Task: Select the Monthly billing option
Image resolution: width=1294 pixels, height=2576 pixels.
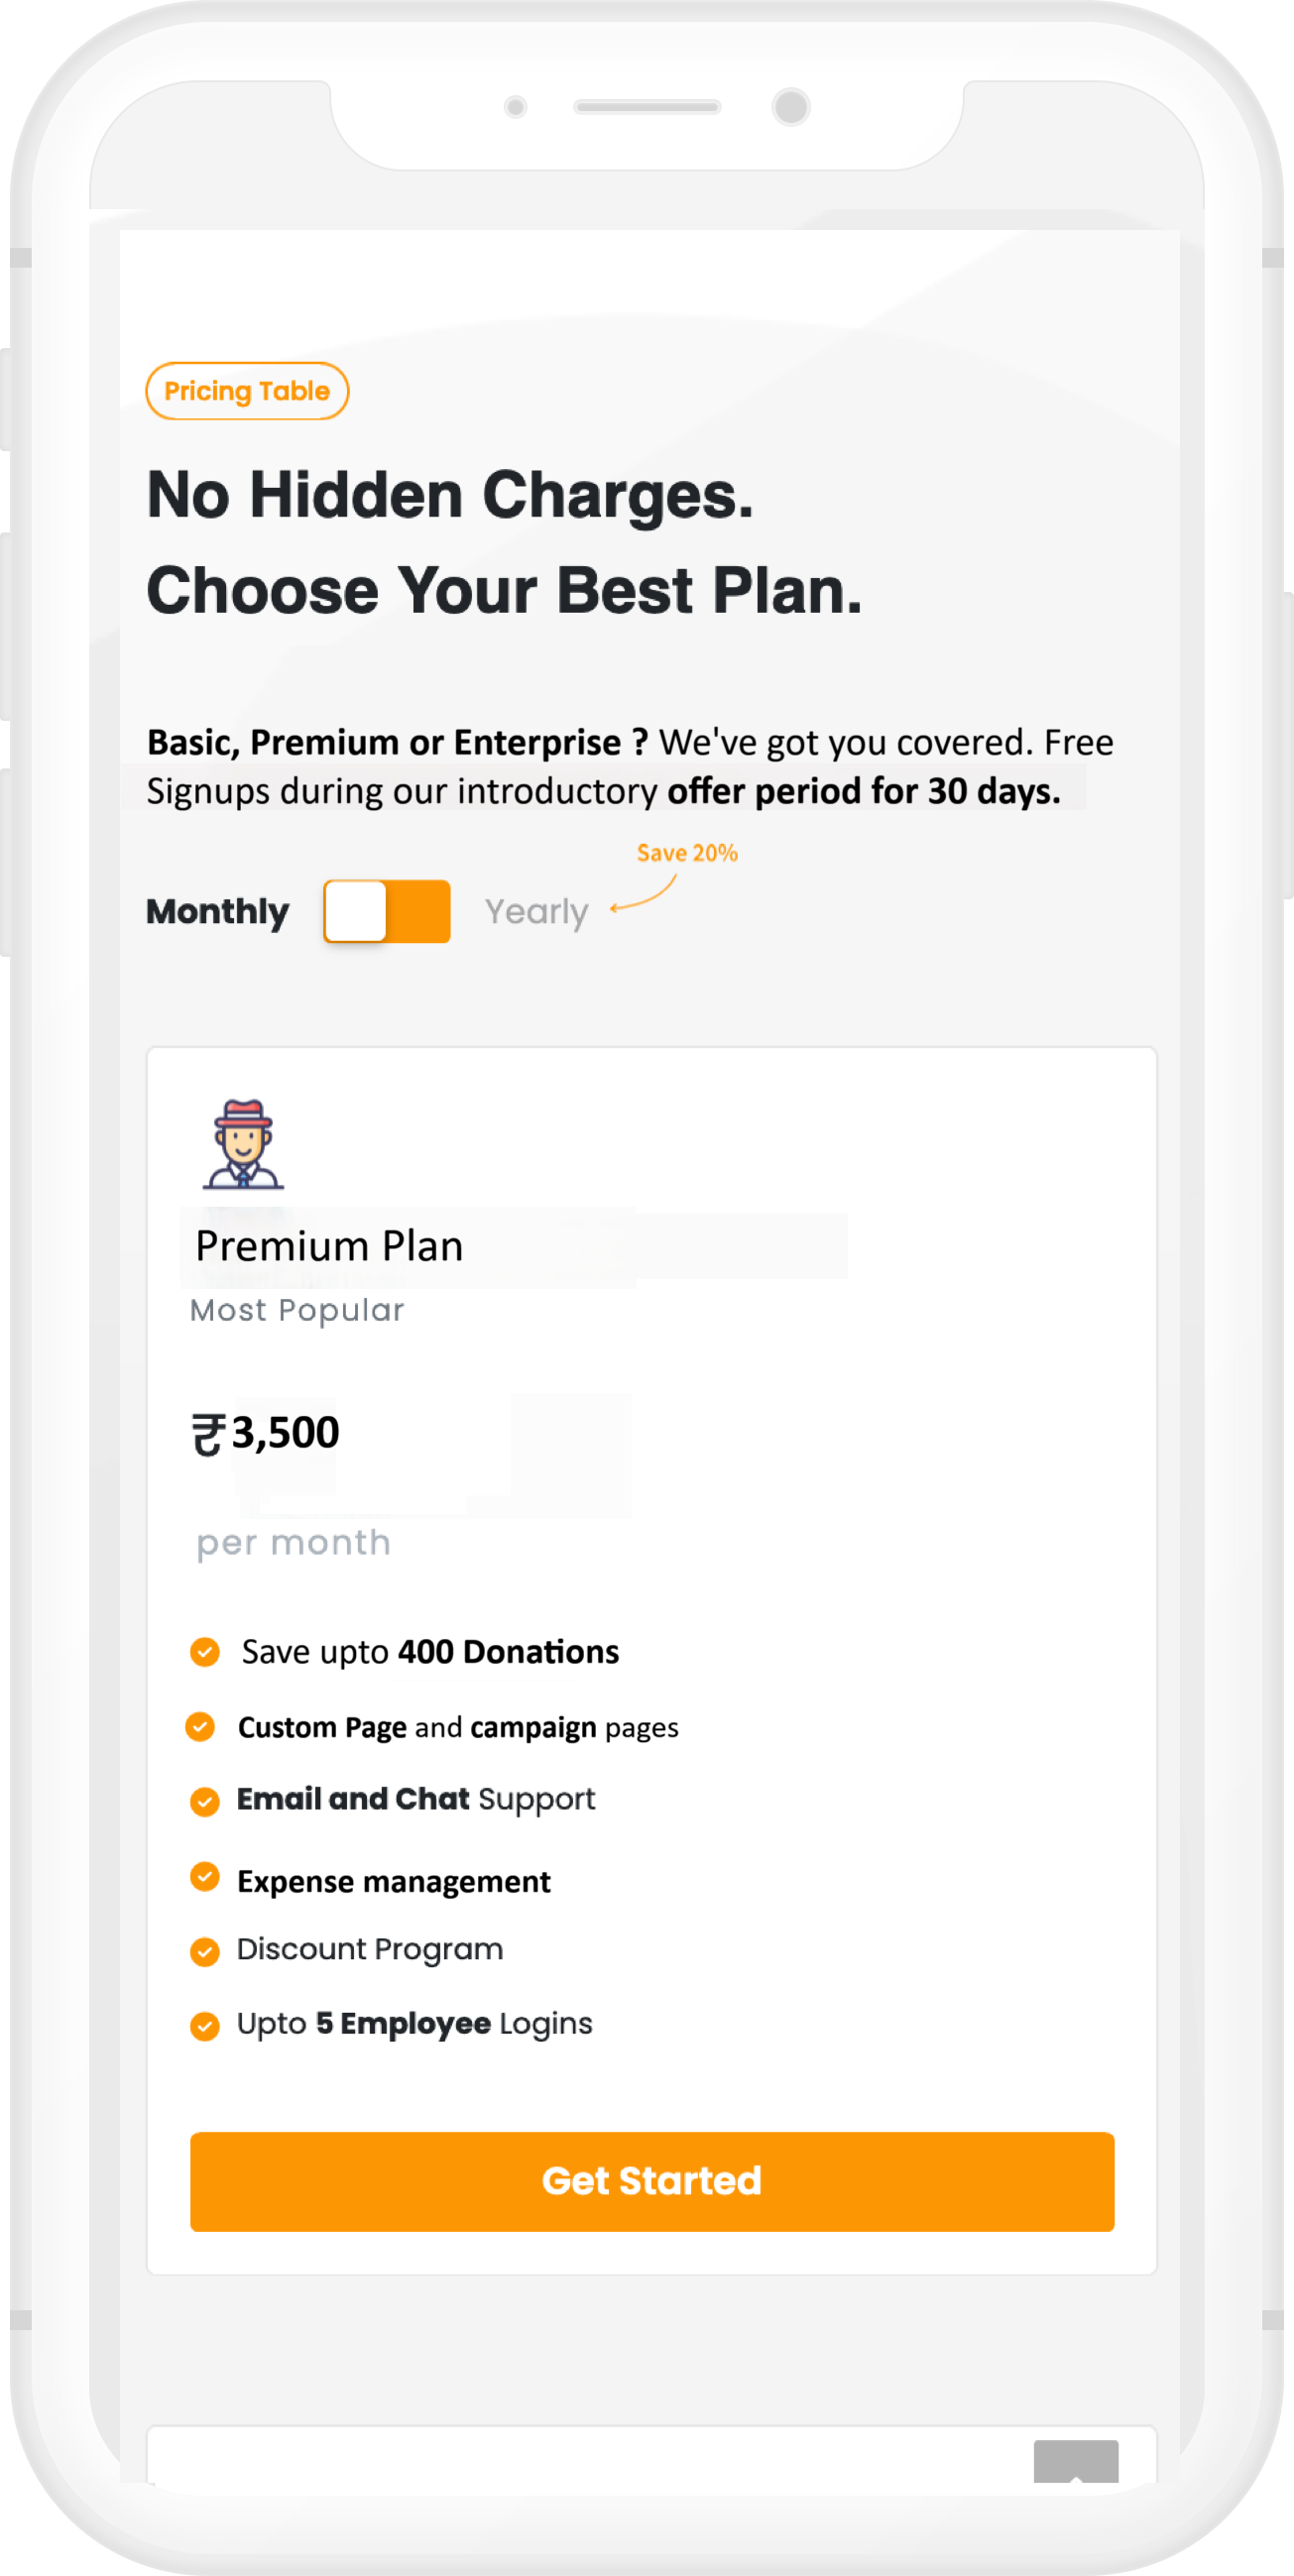Action: (217, 911)
